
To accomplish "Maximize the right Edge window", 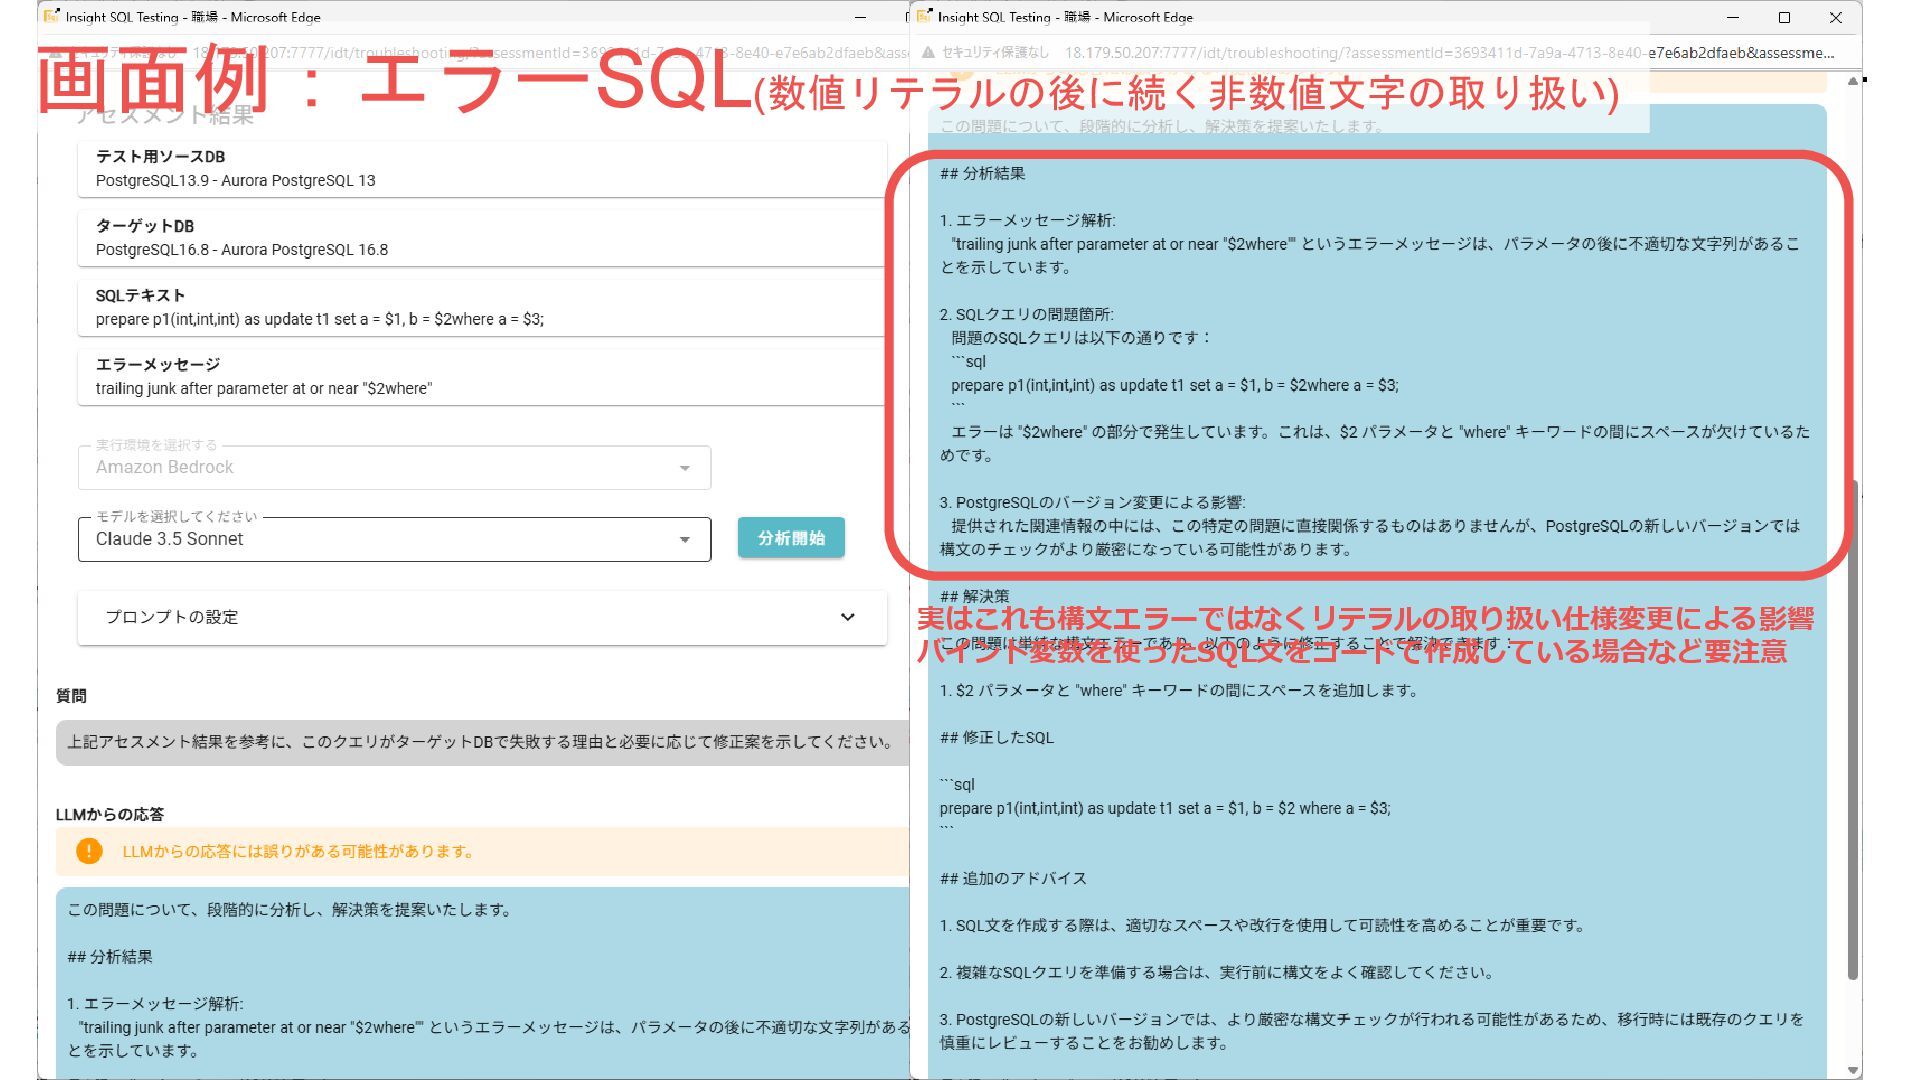I will tap(1784, 17).
